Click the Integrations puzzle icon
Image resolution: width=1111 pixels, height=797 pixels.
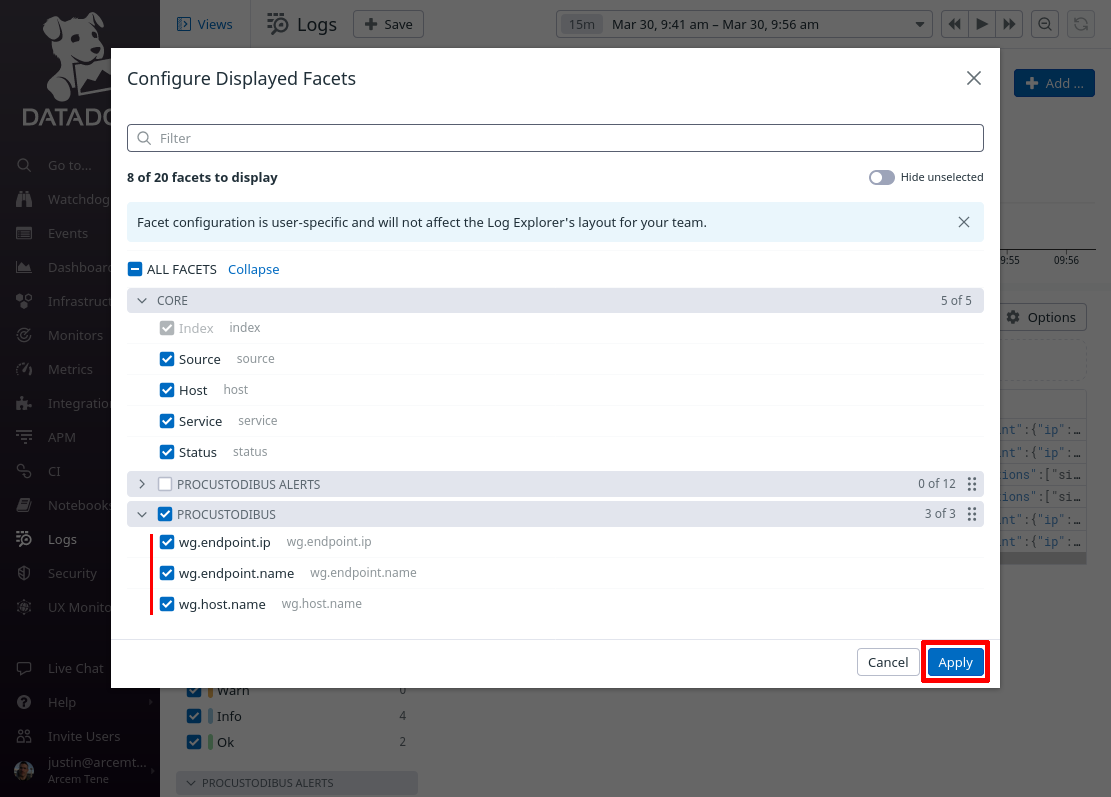coord(24,403)
